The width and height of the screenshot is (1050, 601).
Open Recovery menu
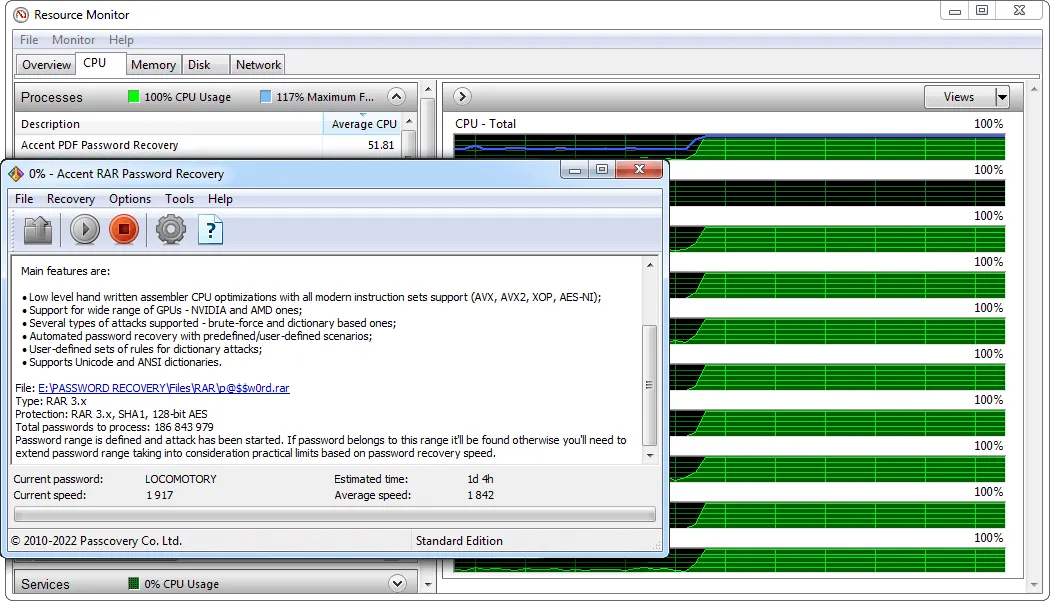[x=71, y=199]
